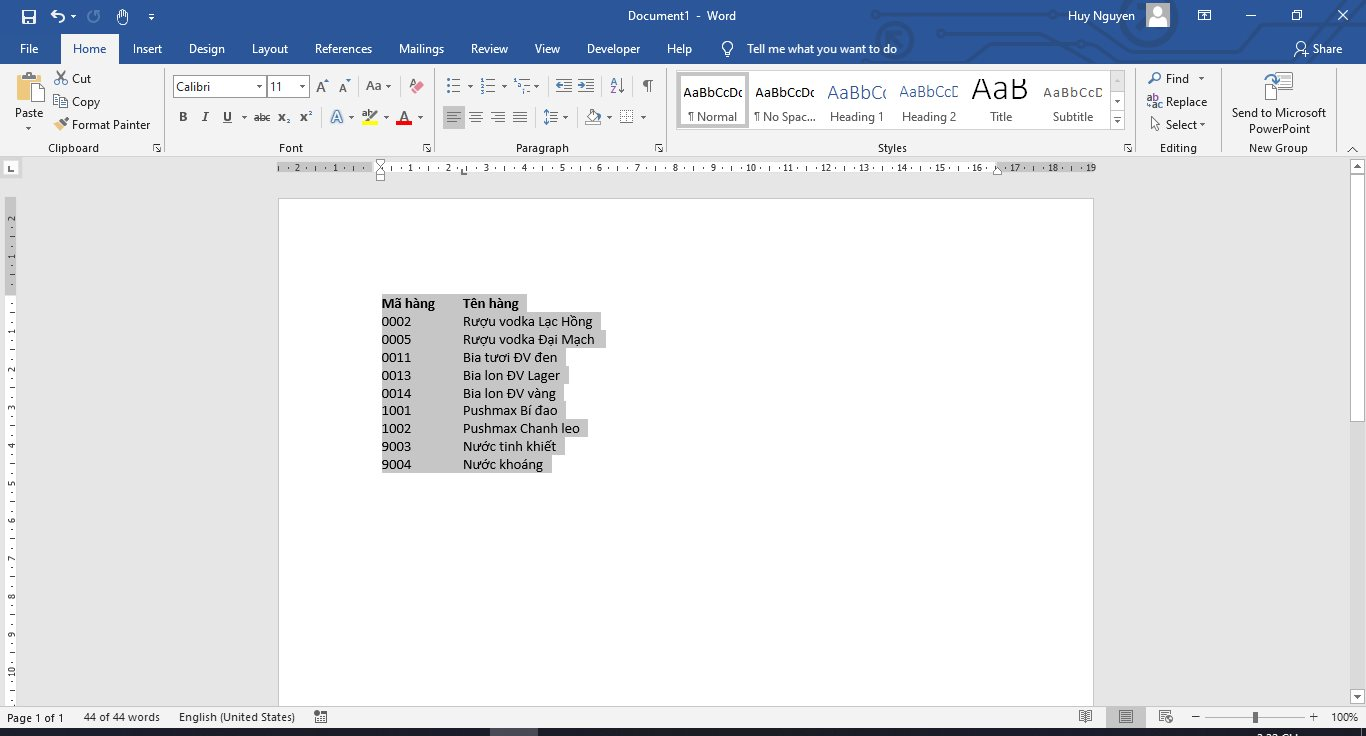Justify the paragraph text
The image size is (1366, 736).
(x=520, y=117)
